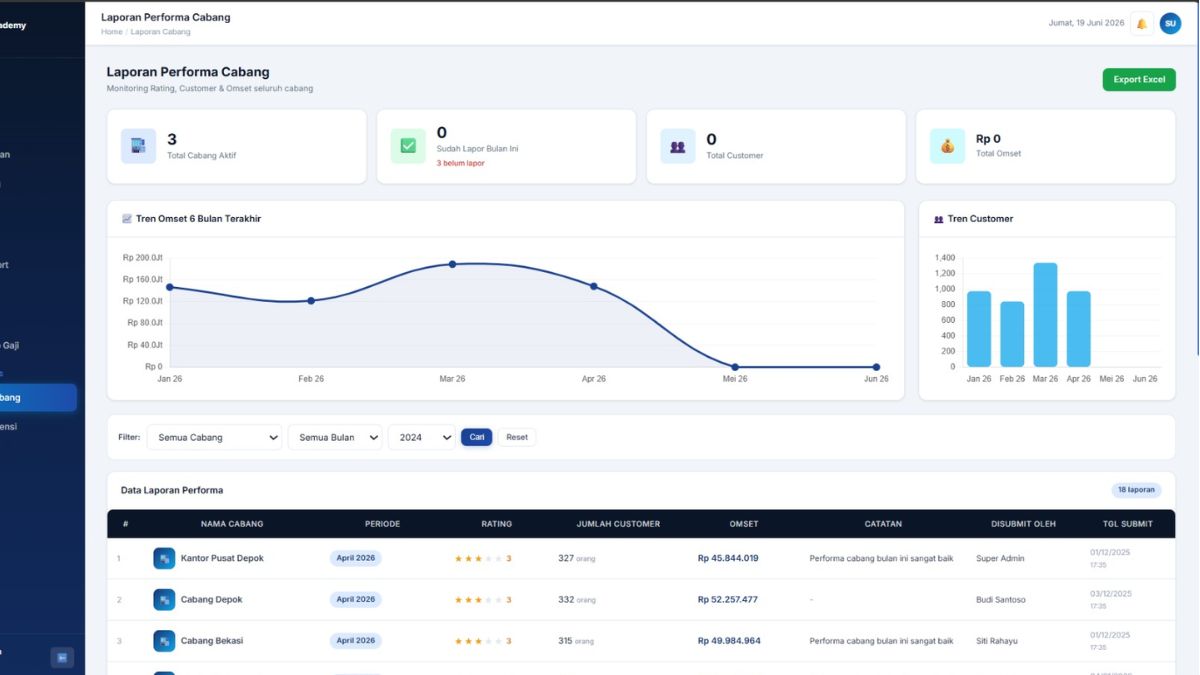
Task: Click the Cabang Bekasi branch name
Action: [212, 641]
